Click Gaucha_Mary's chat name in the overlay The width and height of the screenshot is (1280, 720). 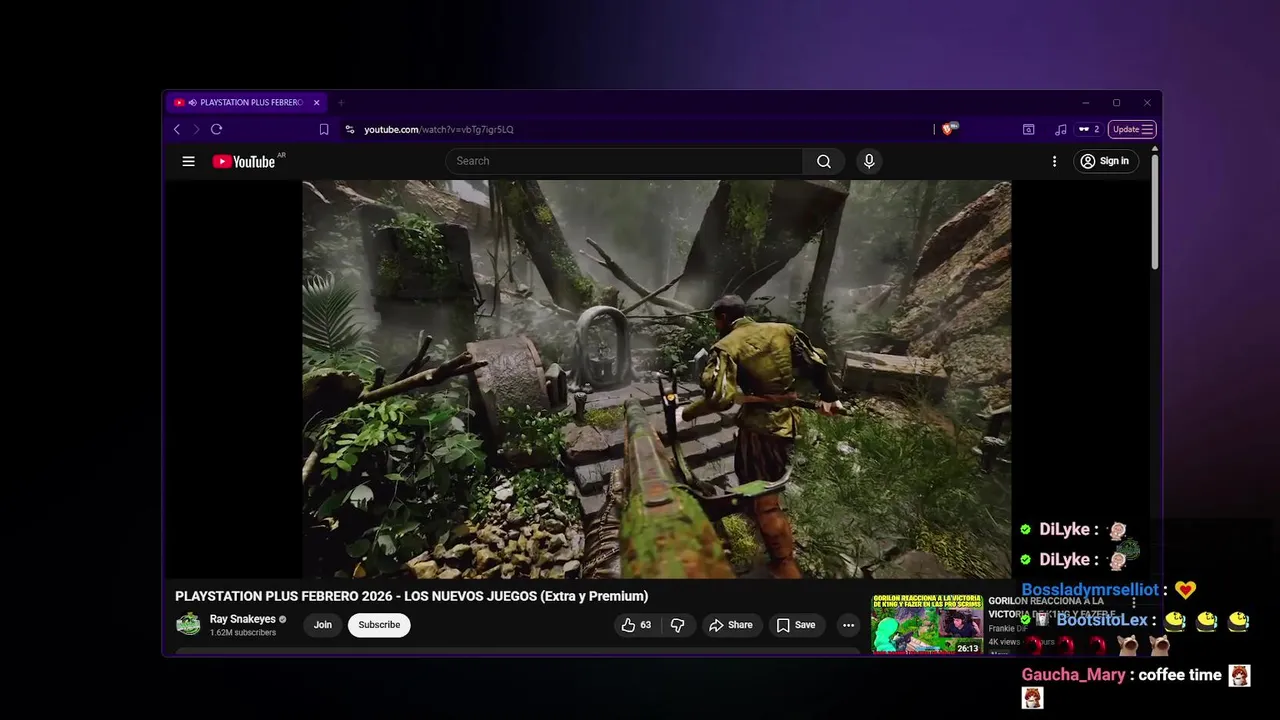1073,675
